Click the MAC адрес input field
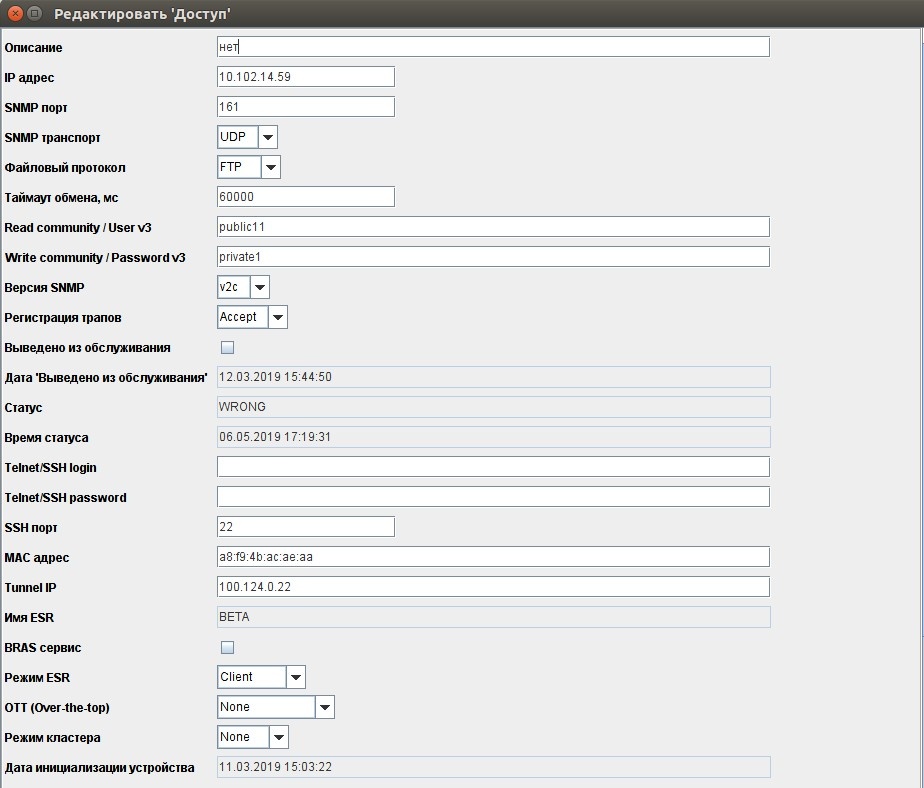The height and width of the screenshot is (788, 924). (x=493, y=557)
